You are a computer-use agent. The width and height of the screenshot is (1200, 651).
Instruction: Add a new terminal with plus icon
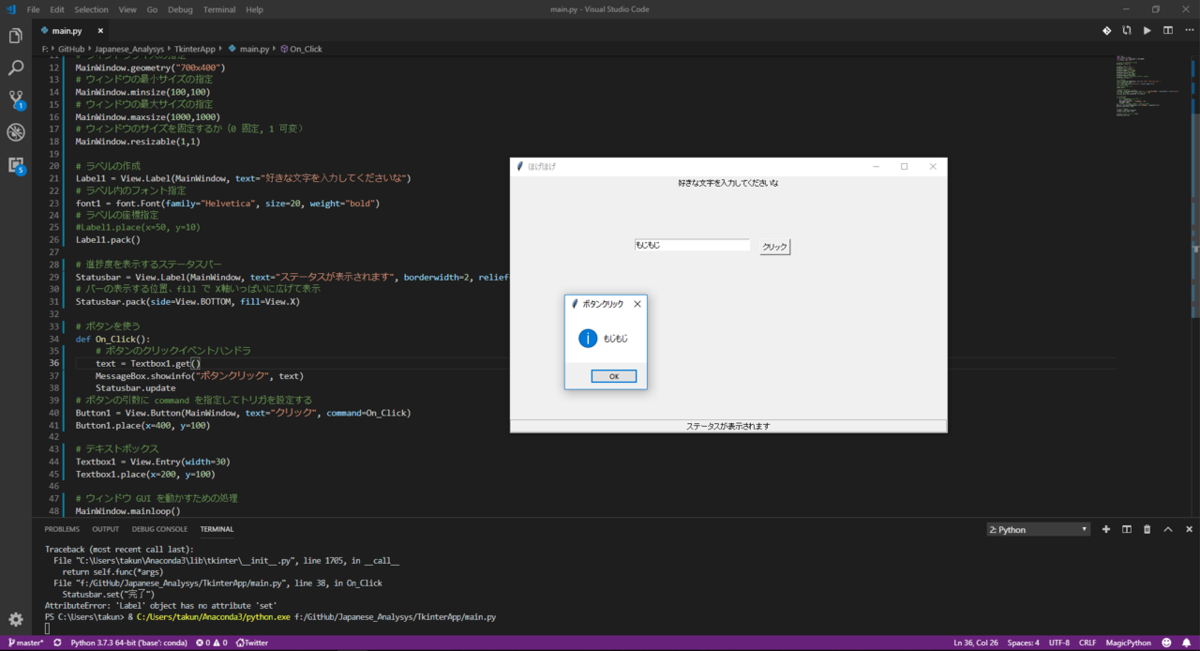pos(1106,529)
